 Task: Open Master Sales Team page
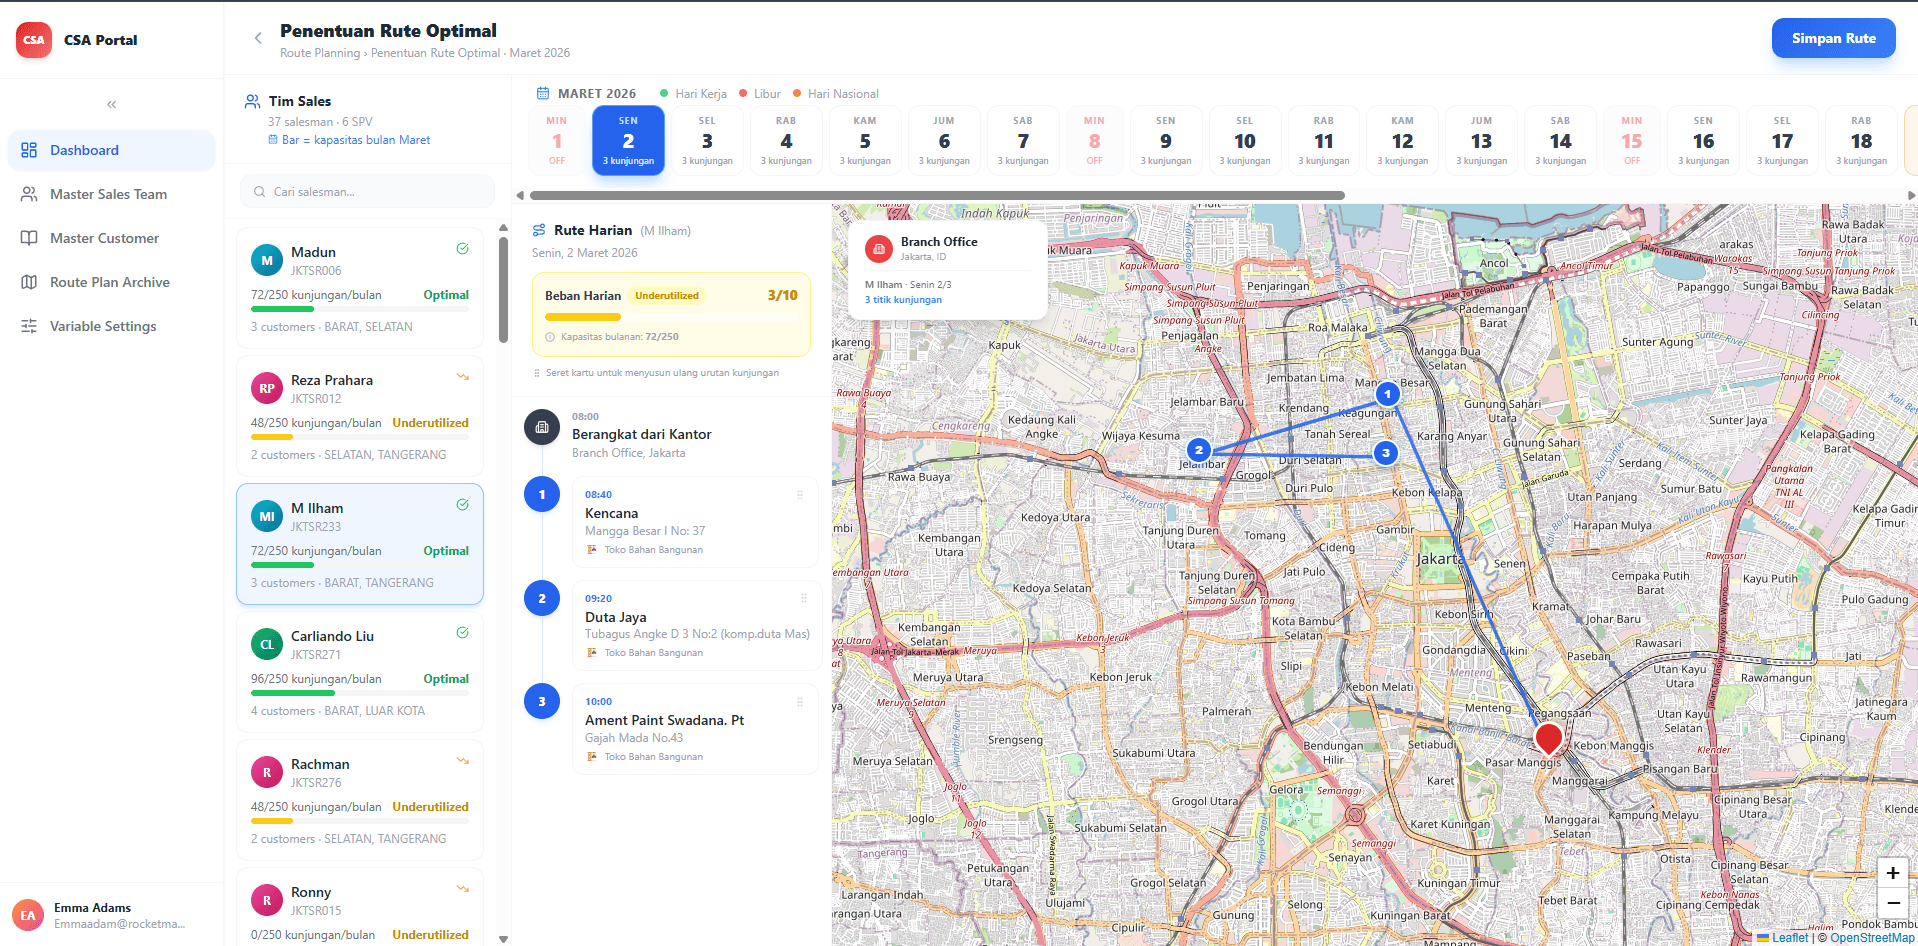pyautogui.click(x=111, y=194)
